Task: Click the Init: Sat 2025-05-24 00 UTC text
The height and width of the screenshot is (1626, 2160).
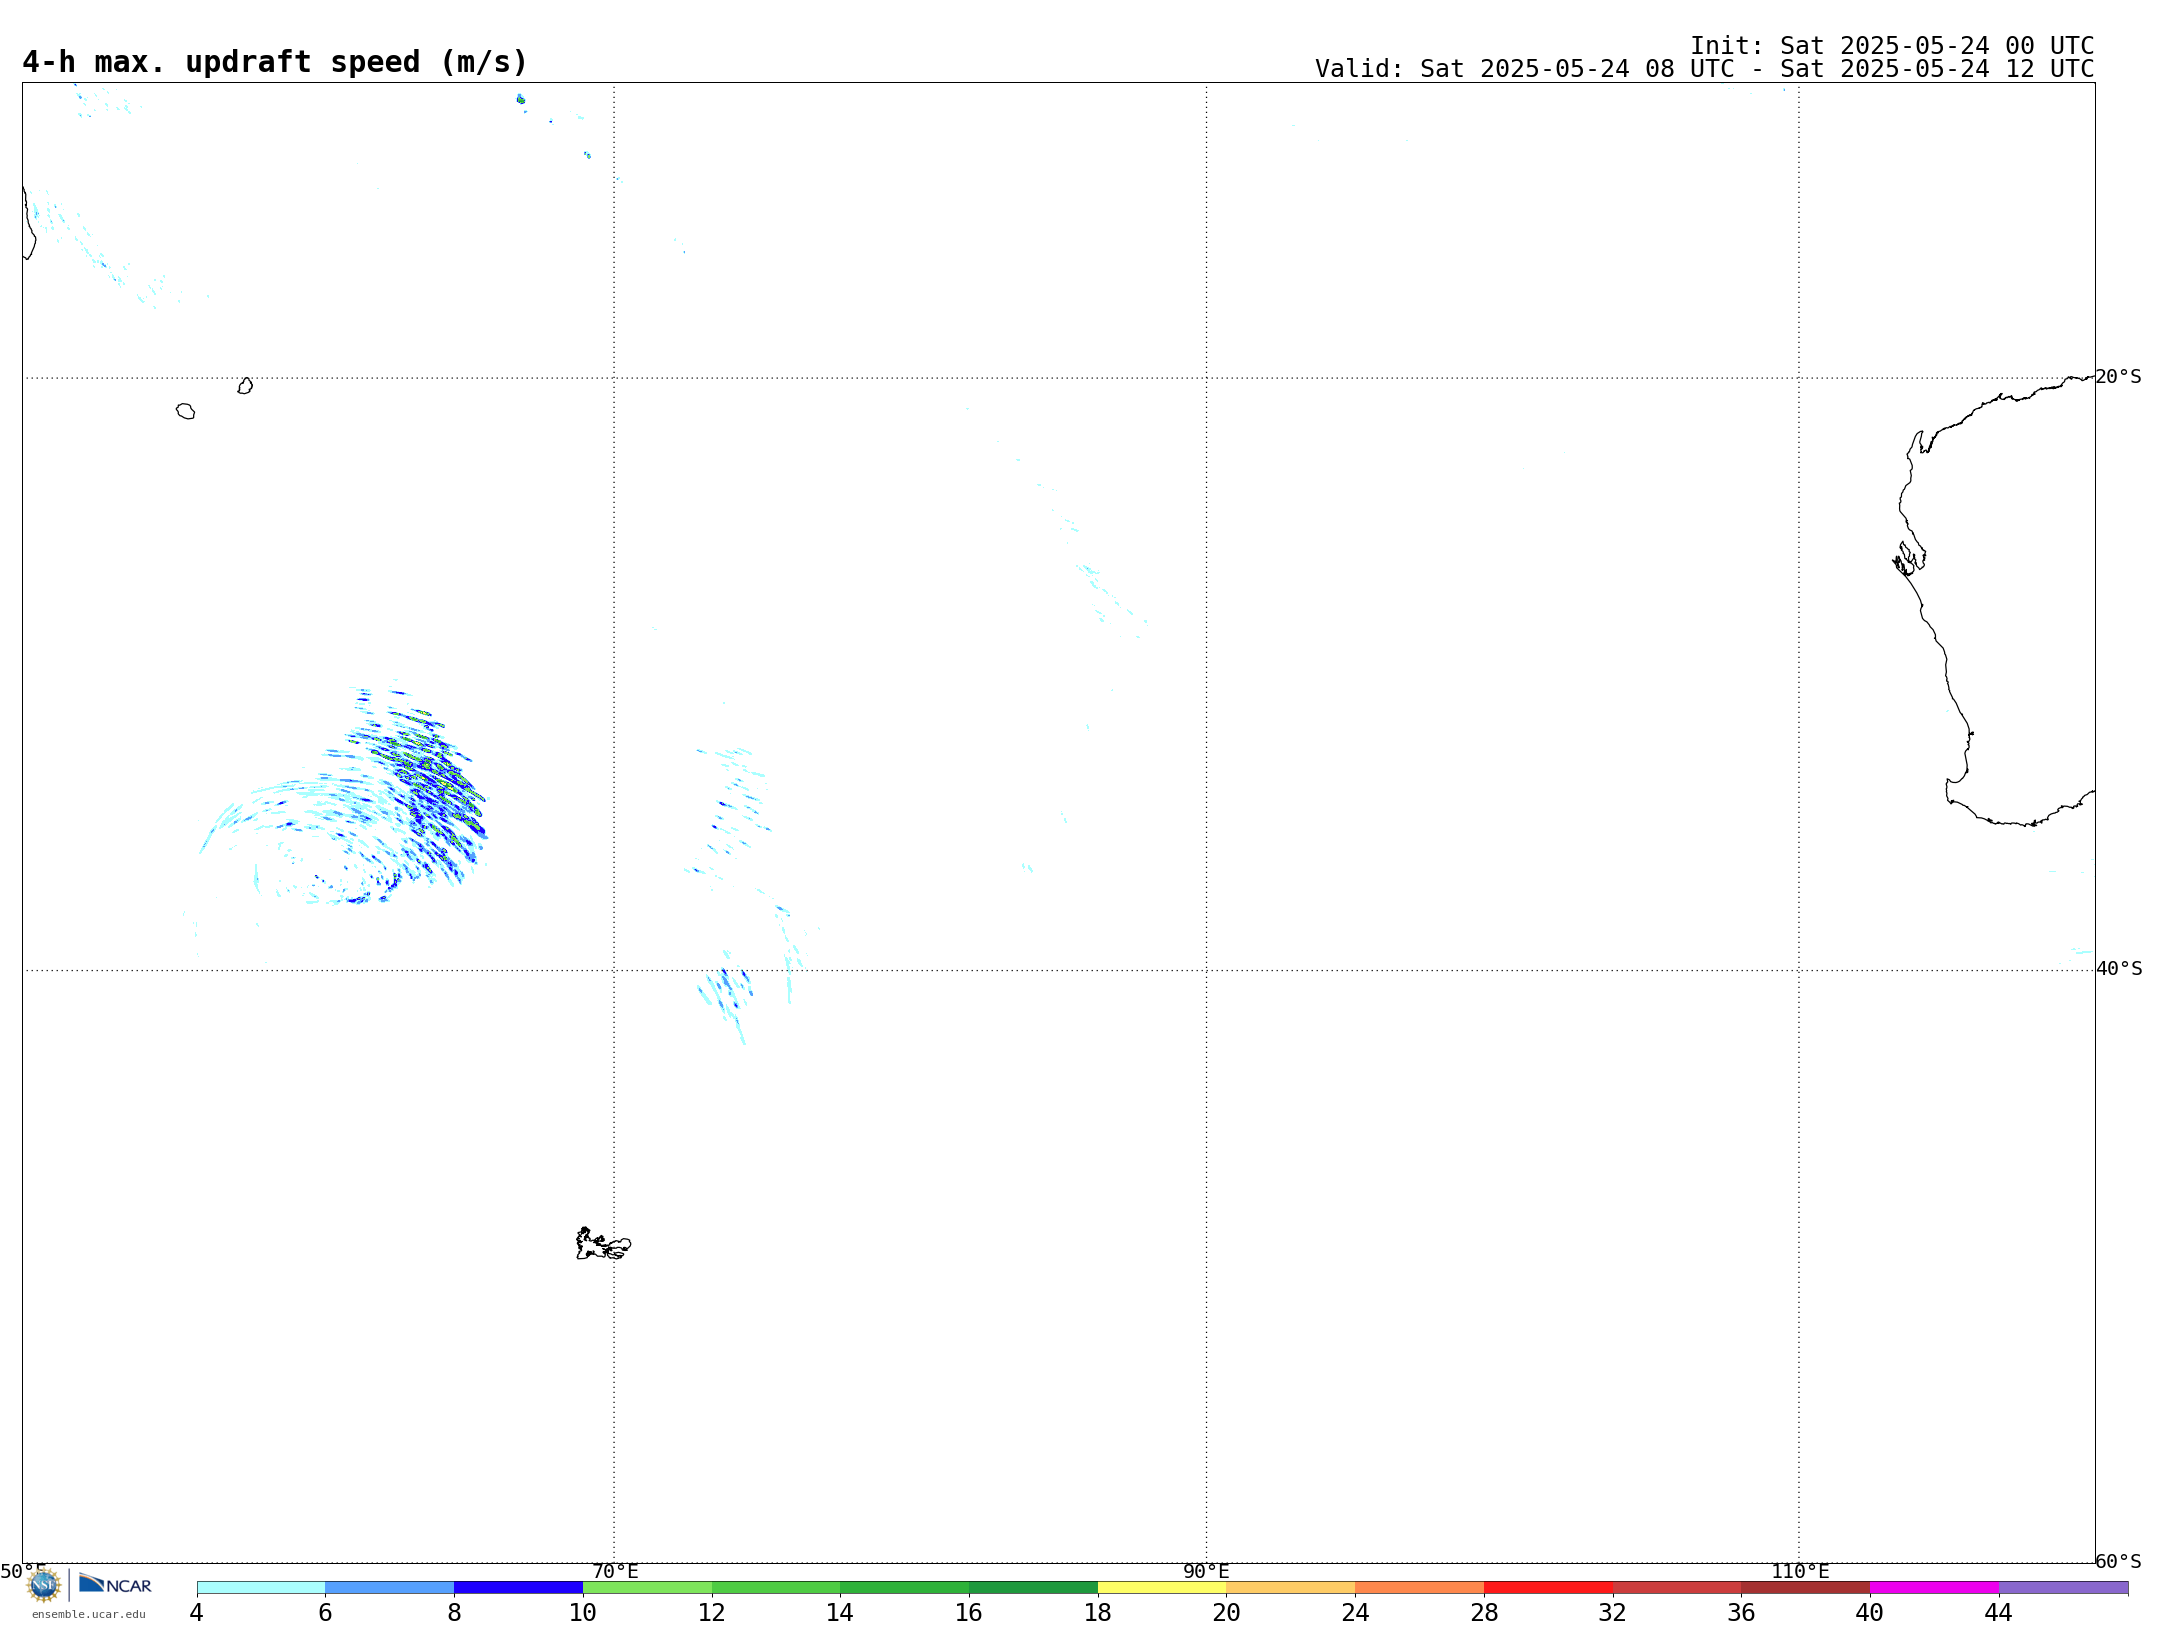Action: pos(1892,46)
